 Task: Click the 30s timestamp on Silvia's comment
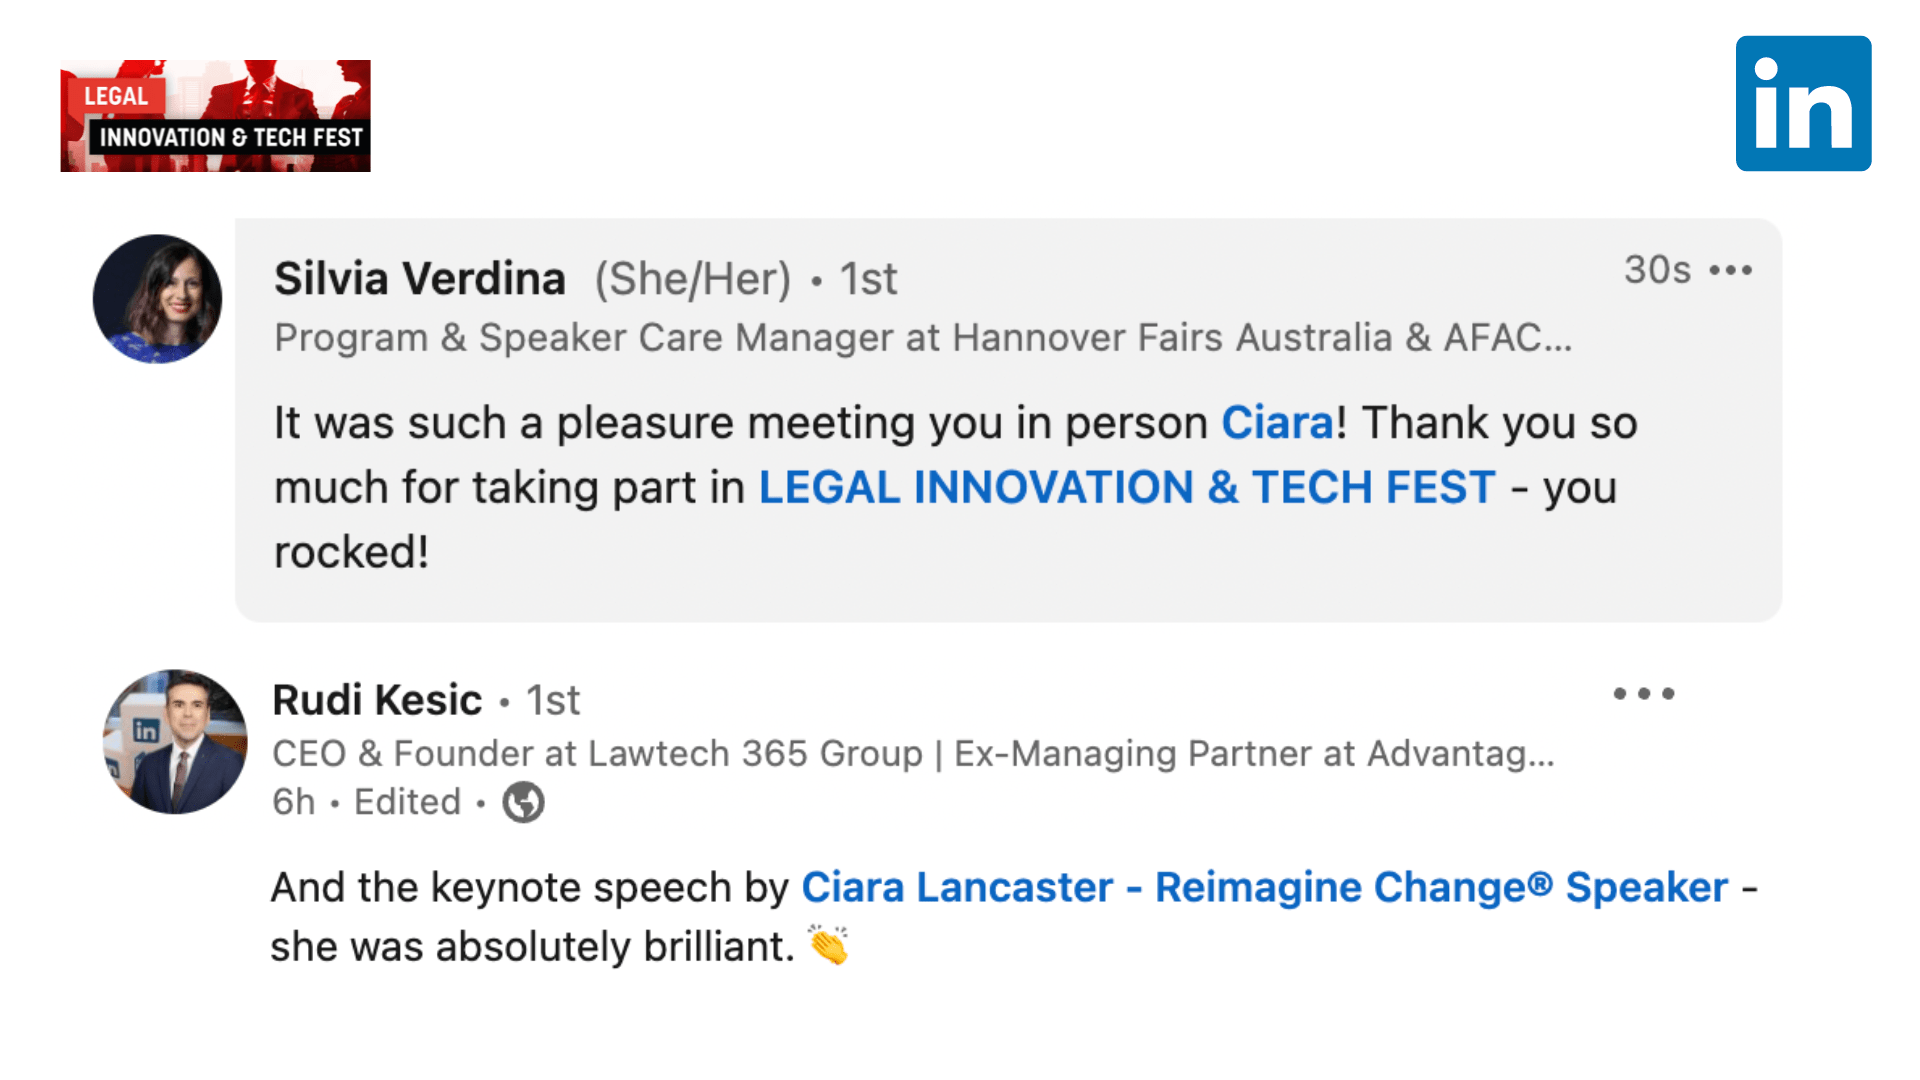(x=1657, y=270)
